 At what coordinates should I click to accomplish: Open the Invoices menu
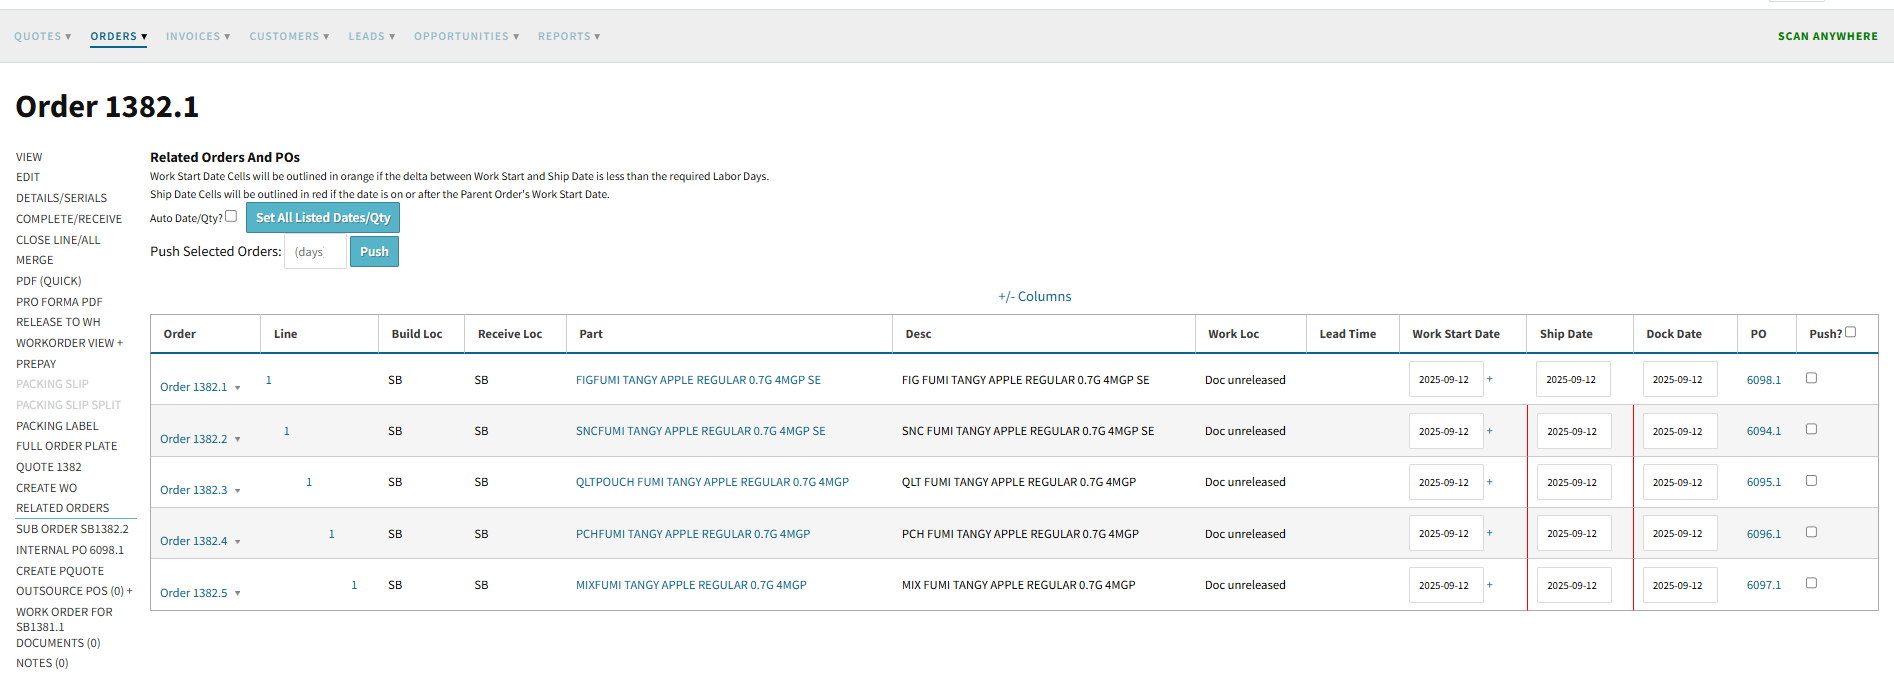(197, 37)
